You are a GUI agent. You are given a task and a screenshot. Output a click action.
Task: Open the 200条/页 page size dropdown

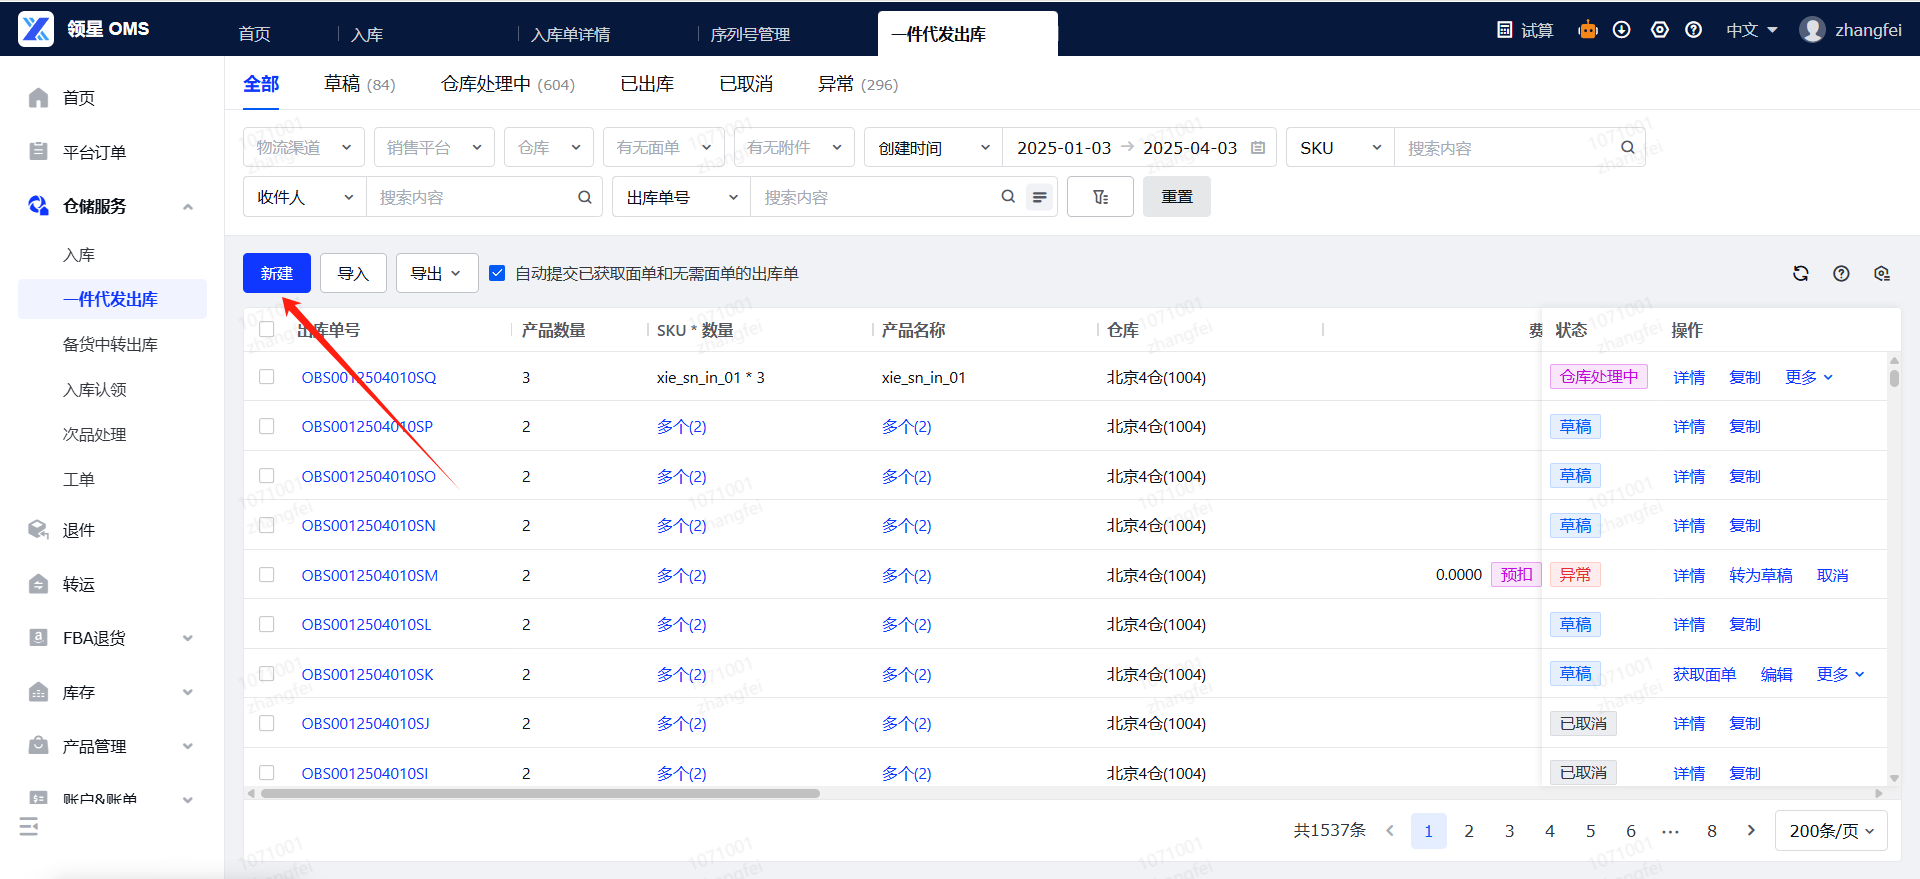pyautogui.click(x=1831, y=831)
